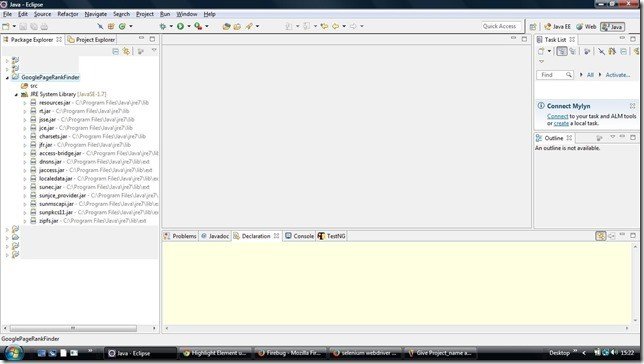
Task: Click the green Run button
Action: pyautogui.click(x=180, y=26)
